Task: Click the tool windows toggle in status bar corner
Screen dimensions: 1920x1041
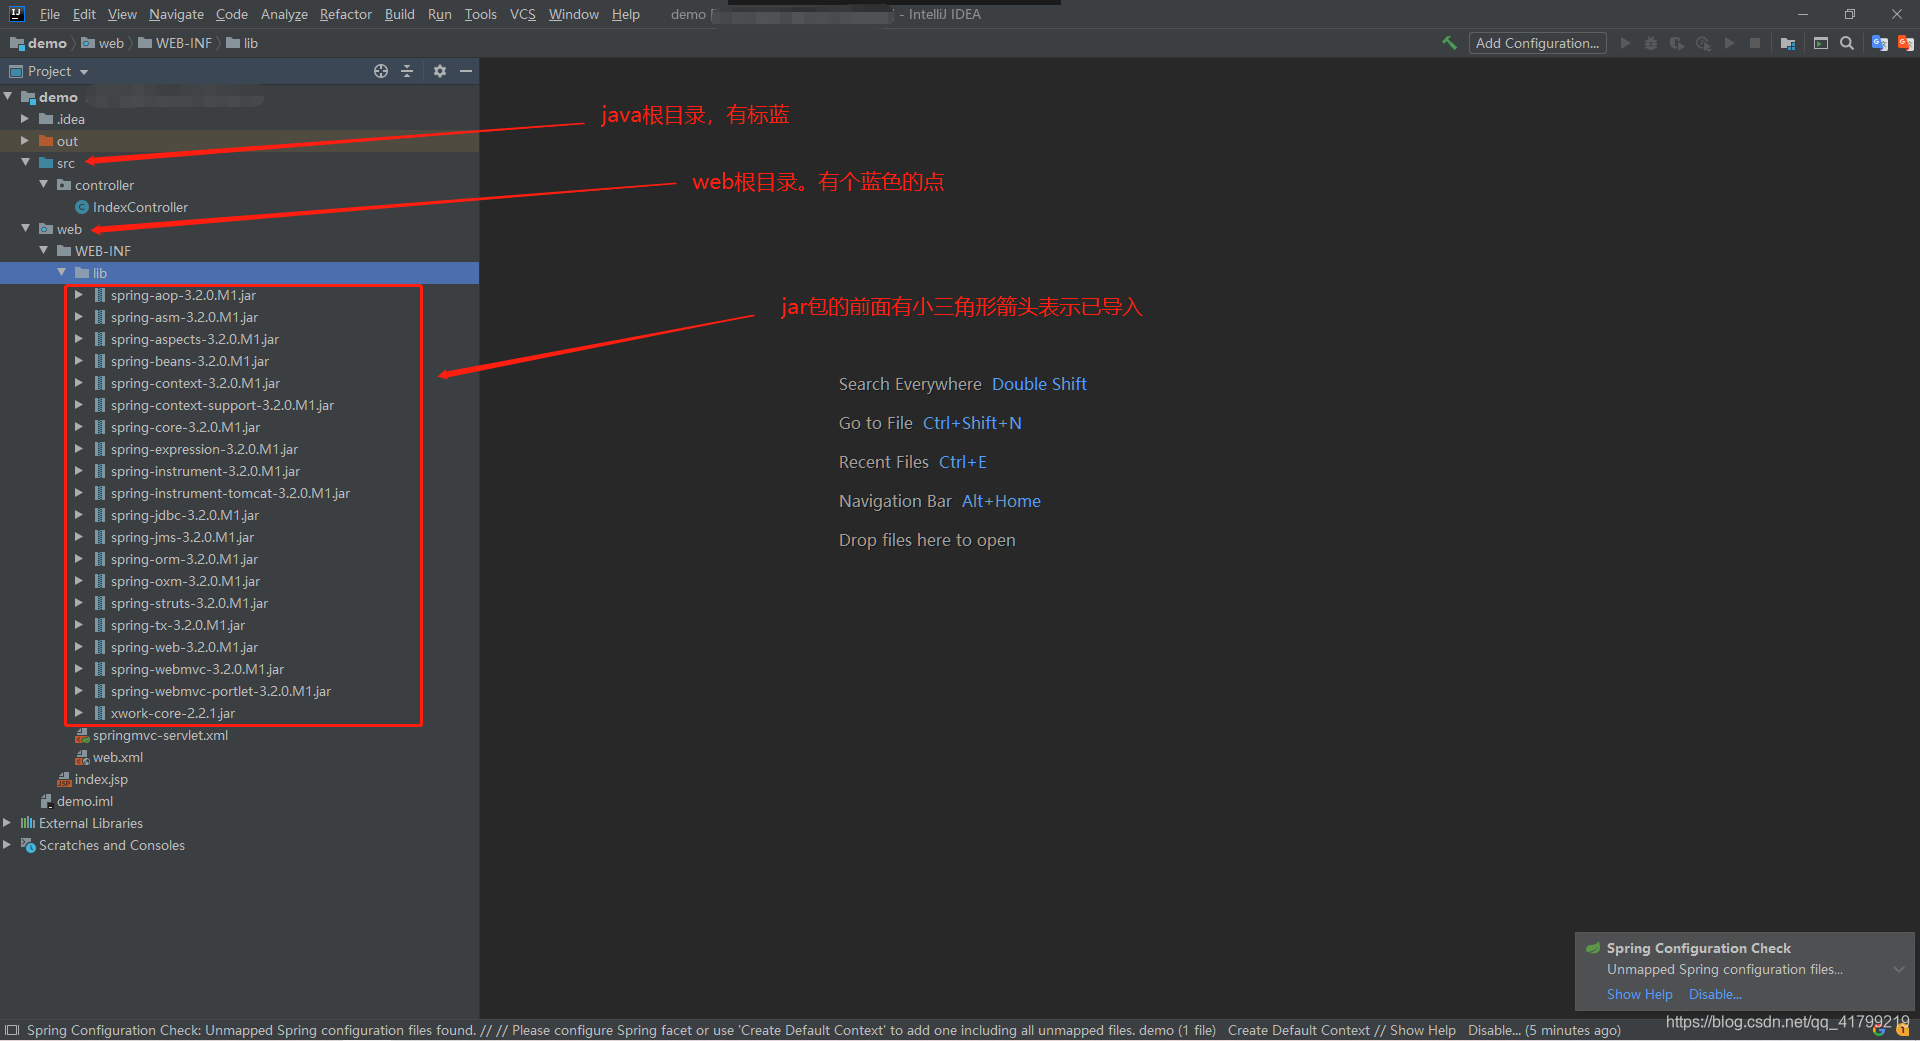Action: pos(12,1030)
